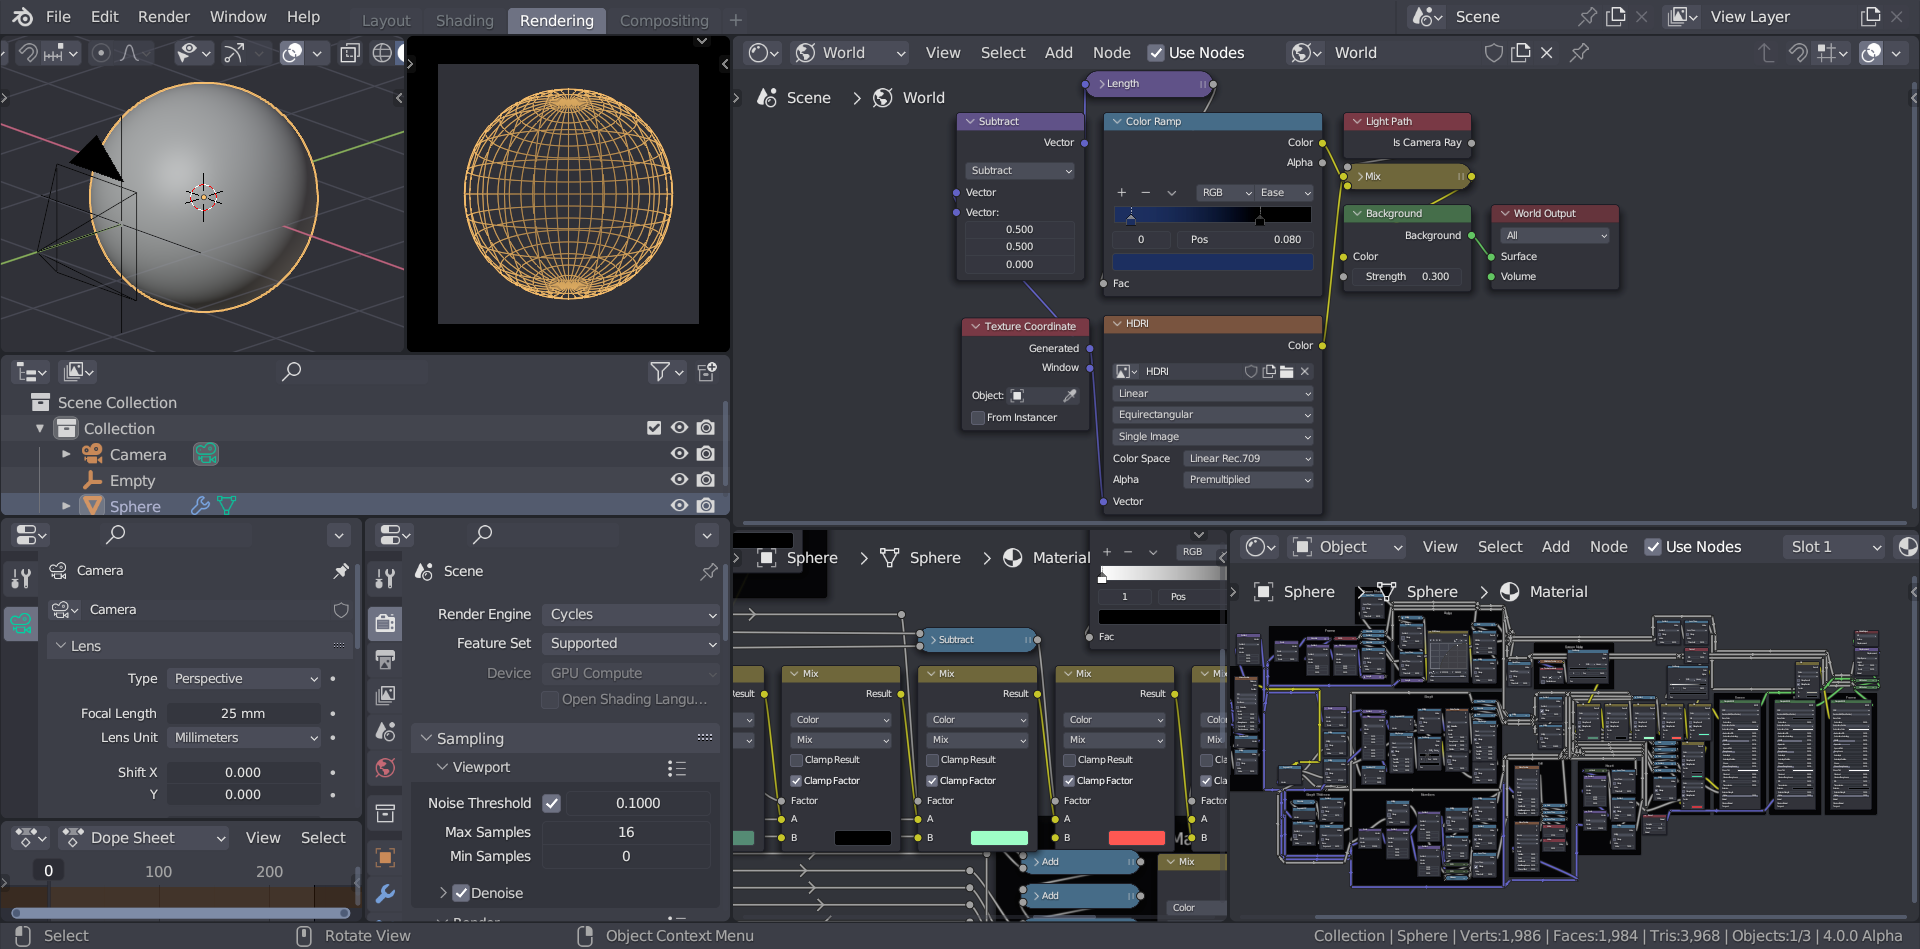Hide the Sphere using its eye visibility toggle
The height and width of the screenshot is (949, 1920).
(x=680, y=505)
